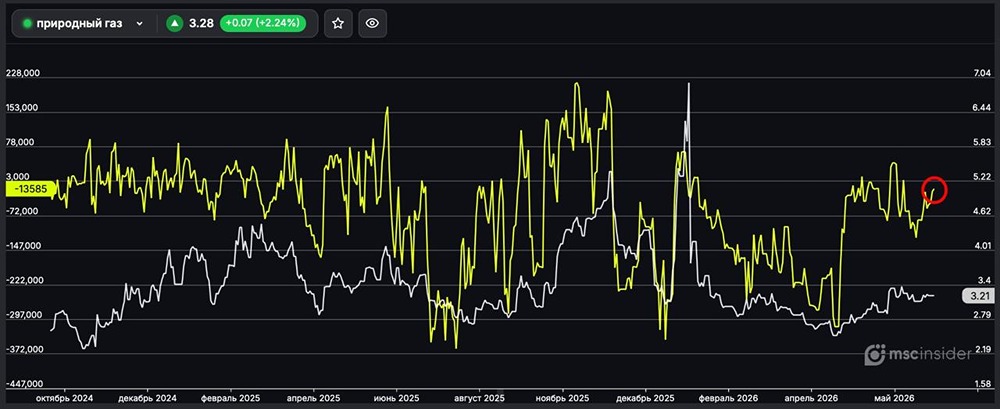Click the 3.21 price label on the right axis

[x=979, y=296]
